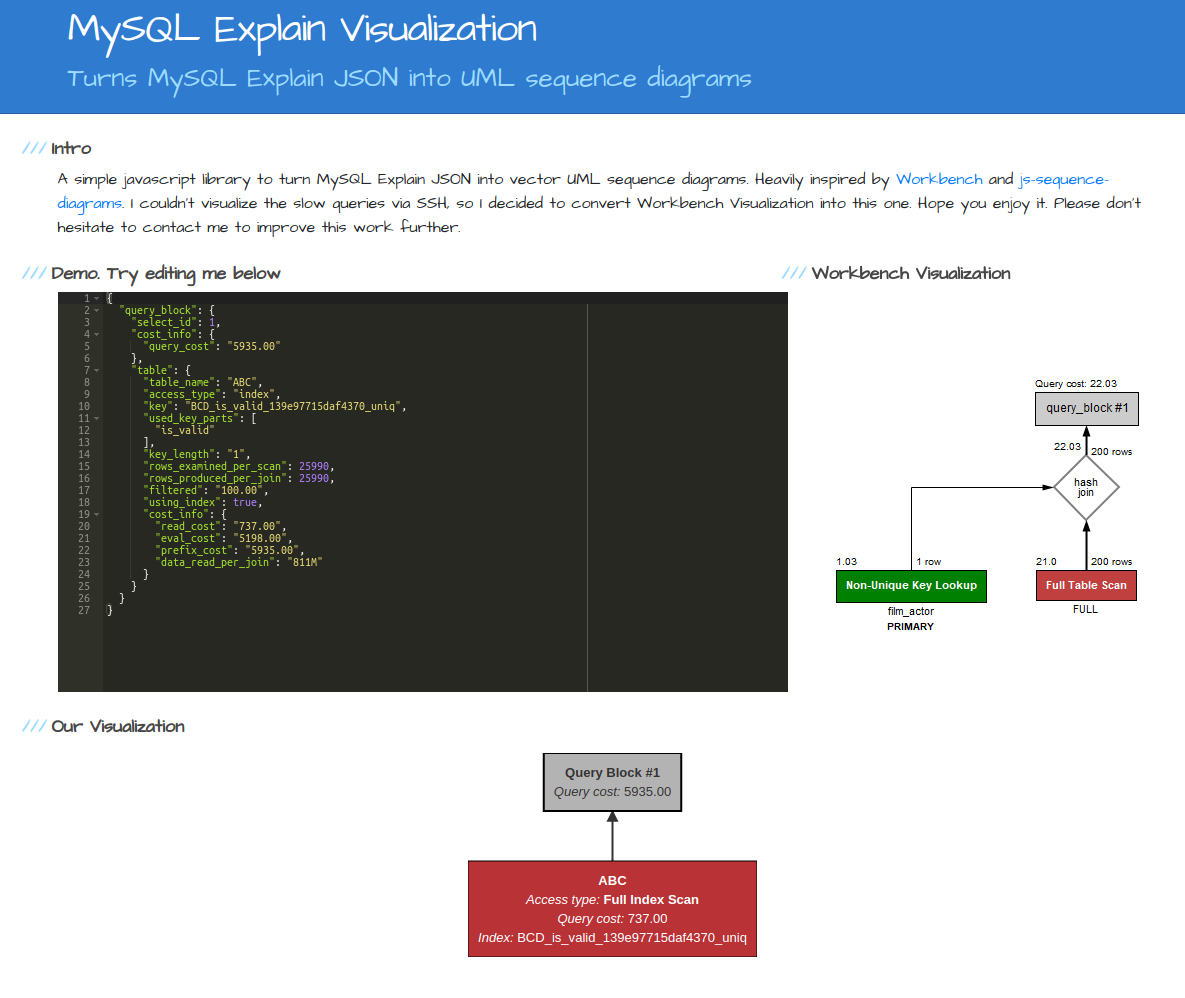
Task: Click the film_actor label under green box
Action: pyautogui.click(x=911, y=611)
